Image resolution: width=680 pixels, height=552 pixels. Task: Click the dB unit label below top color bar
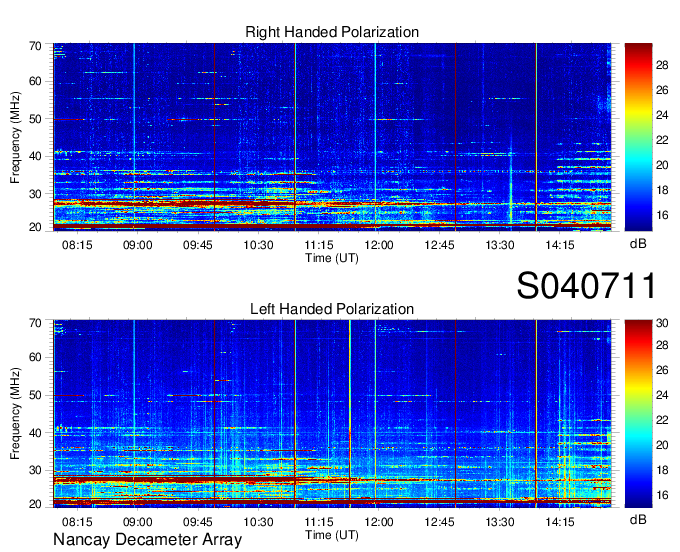[638, 244]
